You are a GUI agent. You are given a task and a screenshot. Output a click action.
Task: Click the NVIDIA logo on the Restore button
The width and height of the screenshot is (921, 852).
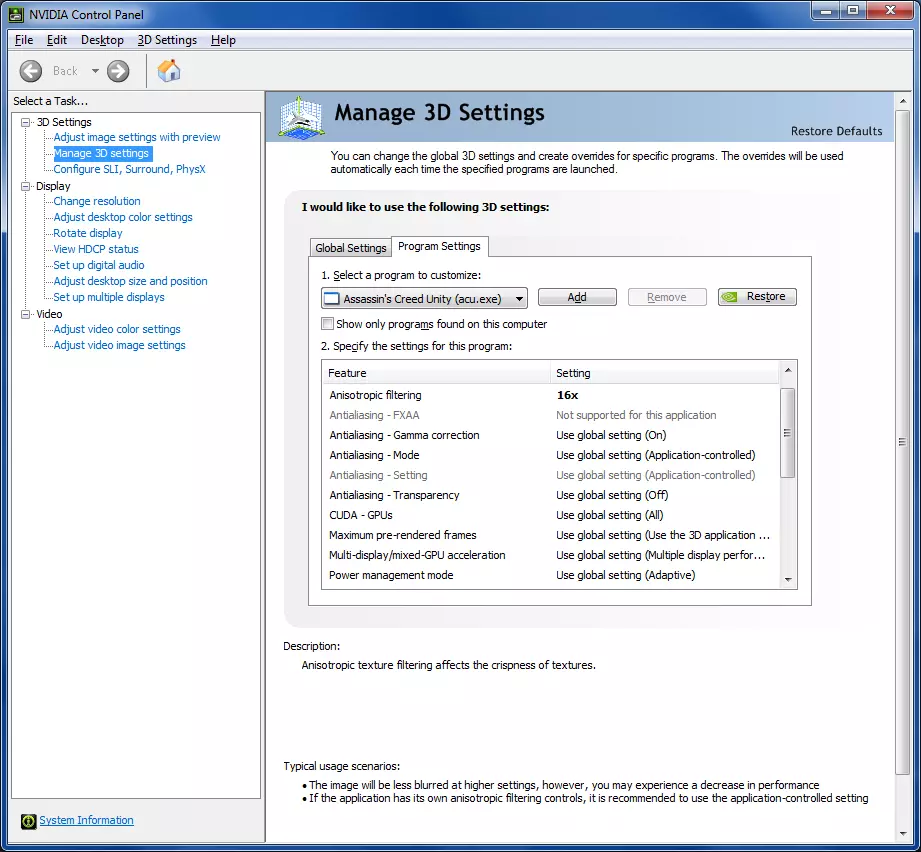[730, 297]
